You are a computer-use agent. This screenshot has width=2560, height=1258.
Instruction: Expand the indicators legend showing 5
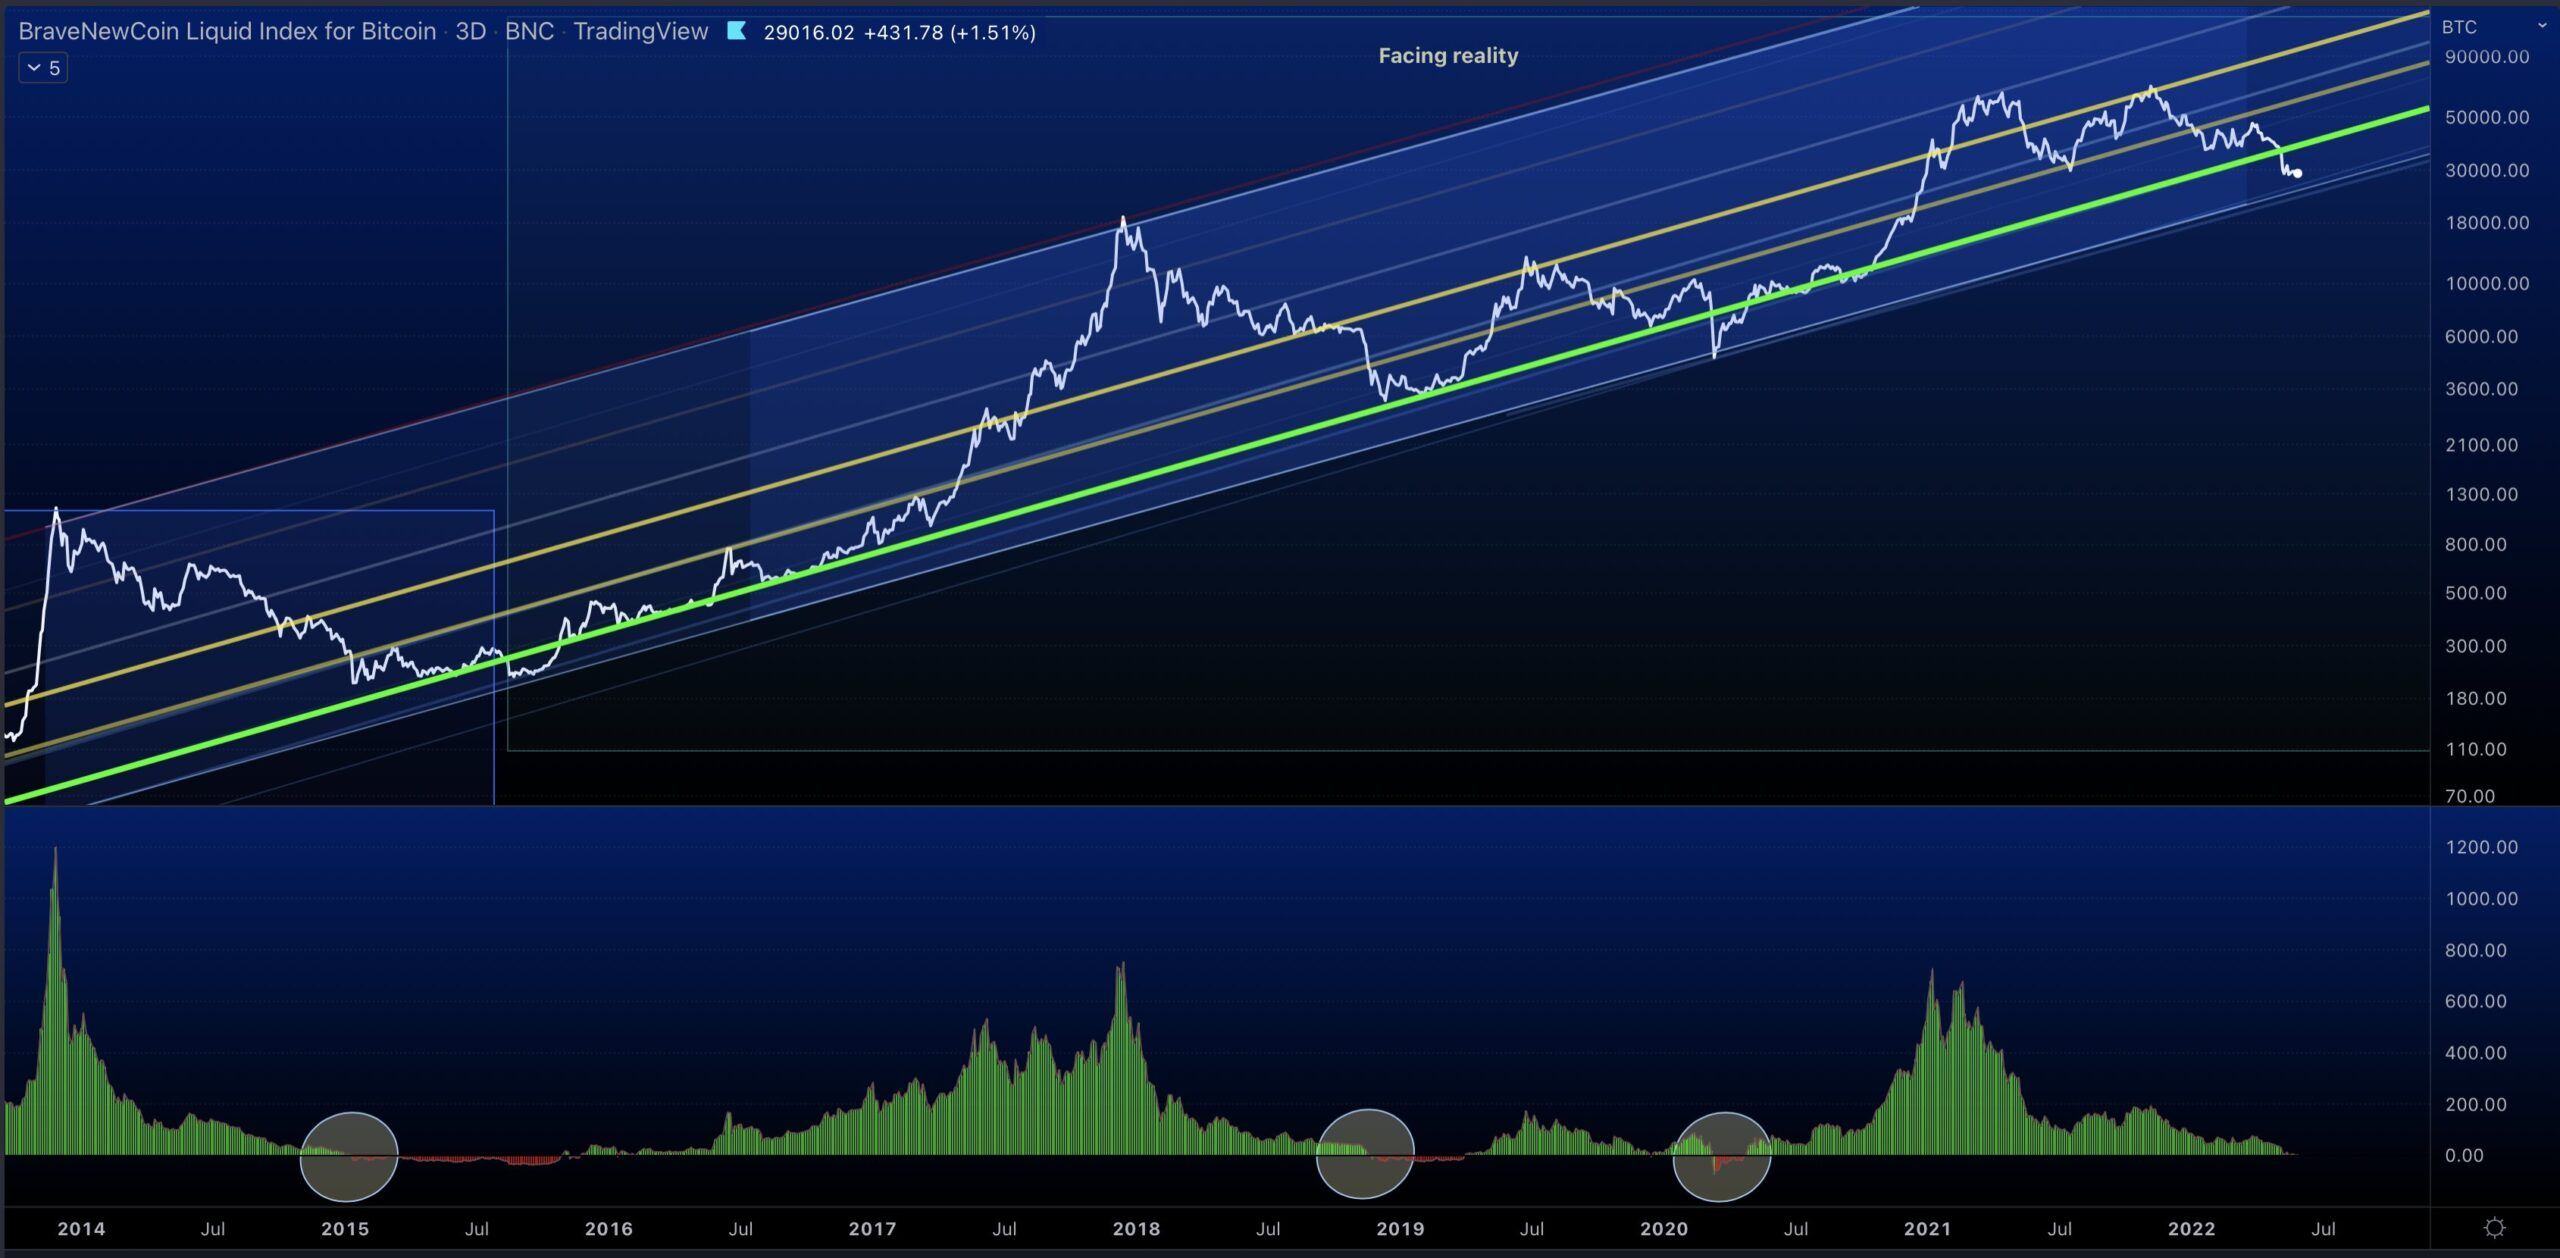(x=43, y=68)
